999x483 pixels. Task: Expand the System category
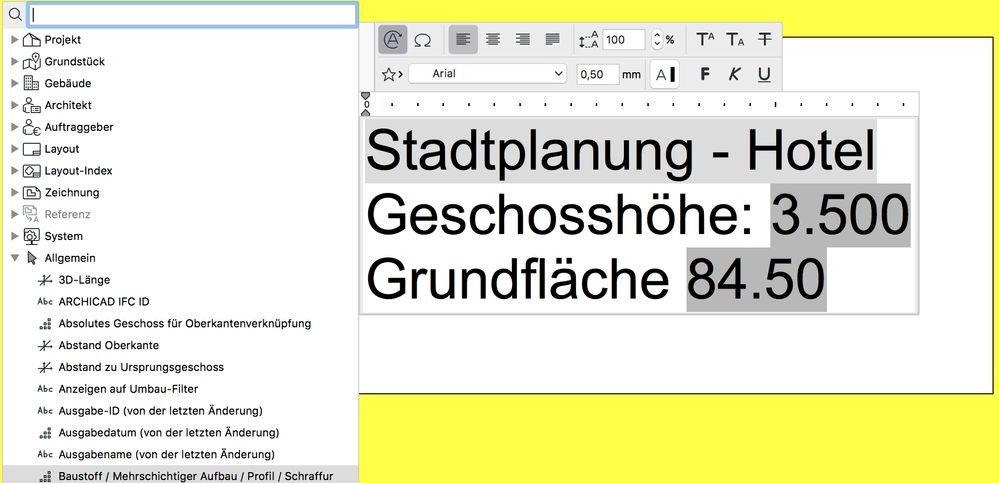15,236
